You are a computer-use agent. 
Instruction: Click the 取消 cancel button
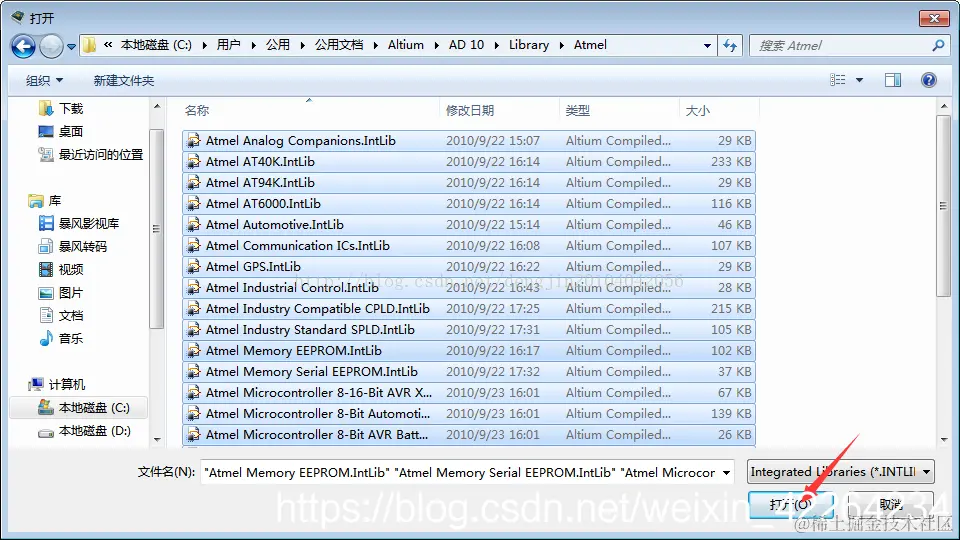click(x=891, y=504)
